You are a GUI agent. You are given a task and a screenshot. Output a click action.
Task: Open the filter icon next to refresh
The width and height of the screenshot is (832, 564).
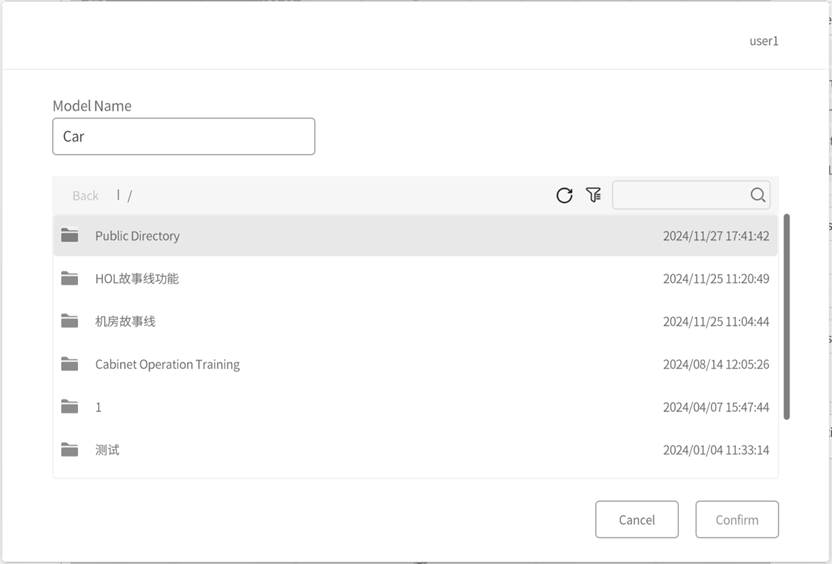(x=593, y=195)
